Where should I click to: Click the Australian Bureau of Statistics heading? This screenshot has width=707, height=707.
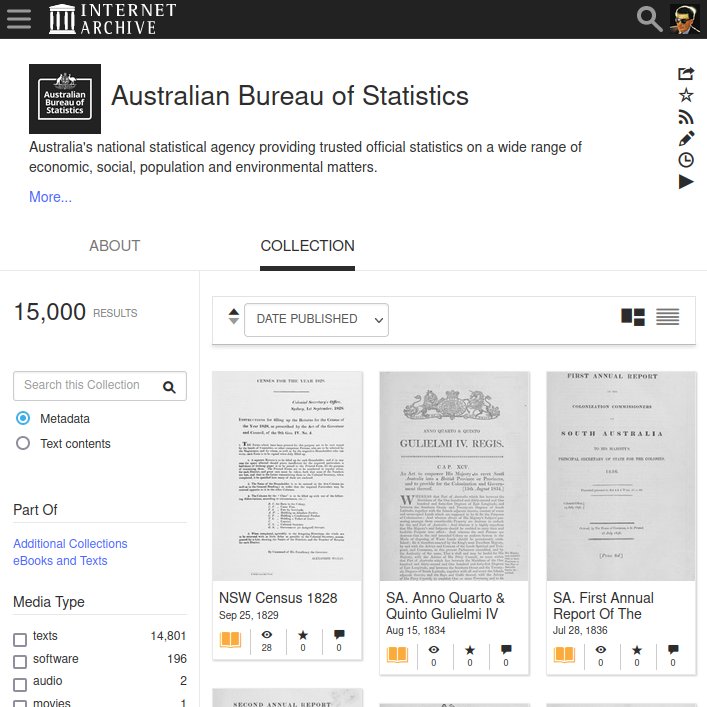point(290,96)
